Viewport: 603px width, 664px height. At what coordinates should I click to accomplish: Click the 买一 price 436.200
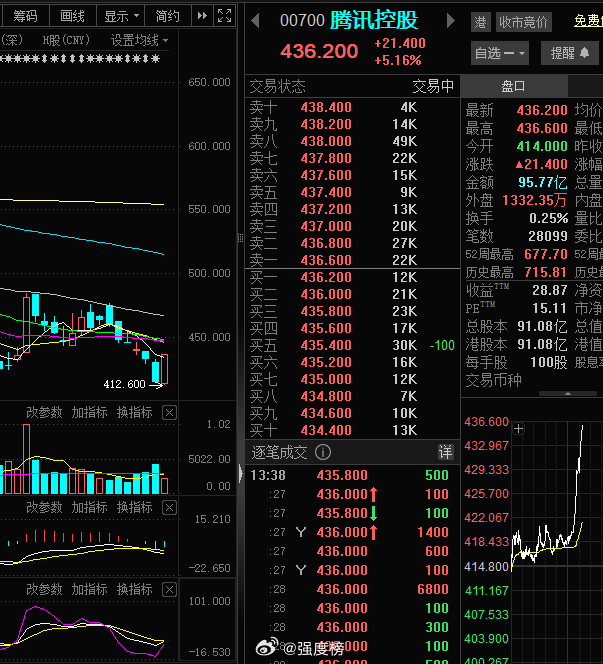tap(326, 277)
